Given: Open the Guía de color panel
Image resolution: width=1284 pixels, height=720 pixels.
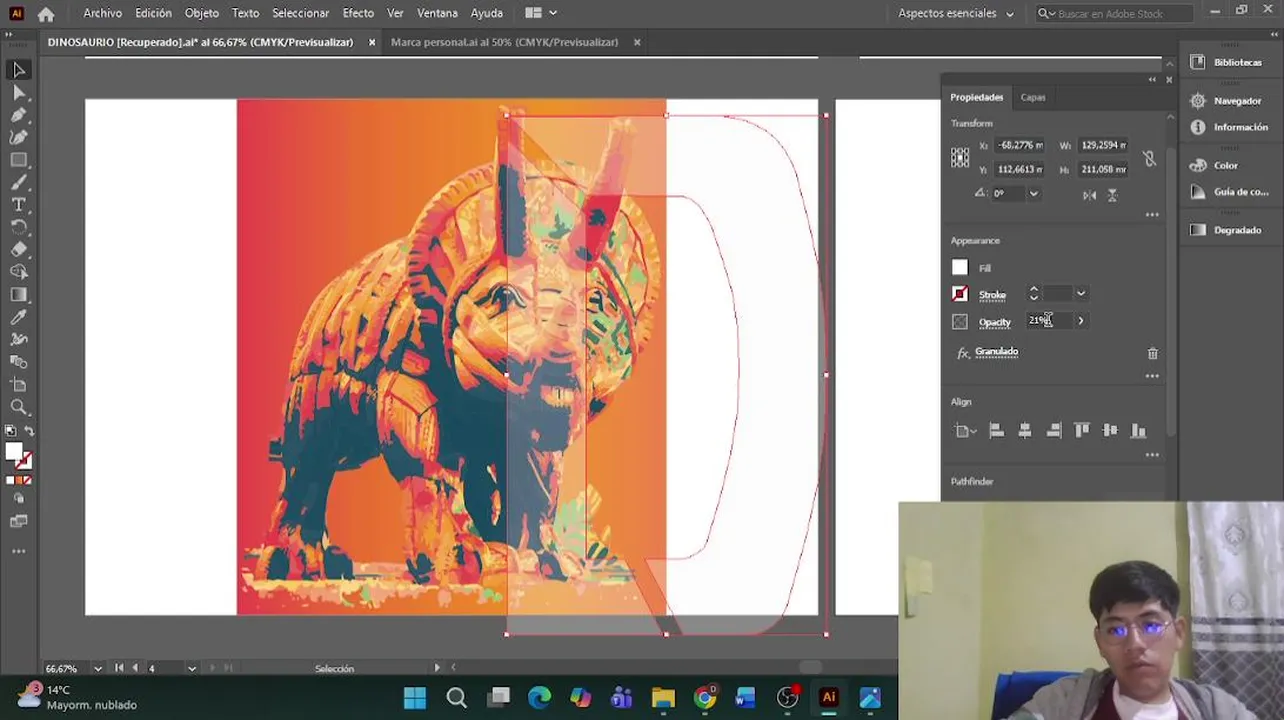Looking at the screenshot, I should tap(1229, 192).
